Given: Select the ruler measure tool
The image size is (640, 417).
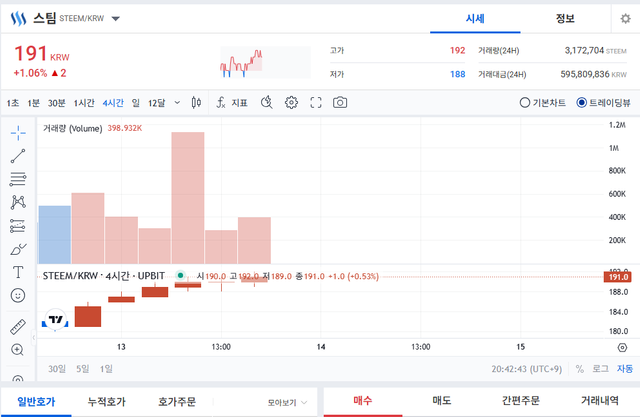Looking at the screenshot, I should click(x=18, y=326).
